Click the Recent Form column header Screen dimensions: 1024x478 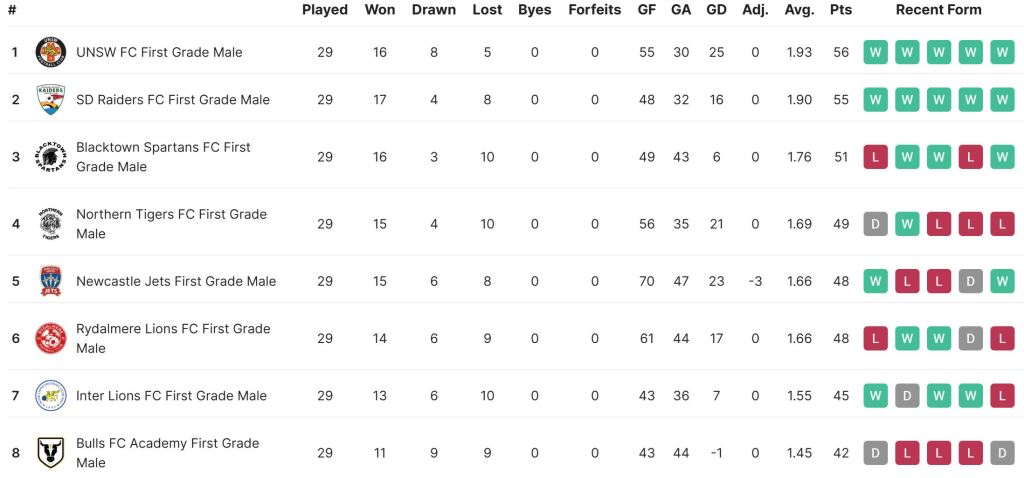pyautogui.click(x=938, y=10)
